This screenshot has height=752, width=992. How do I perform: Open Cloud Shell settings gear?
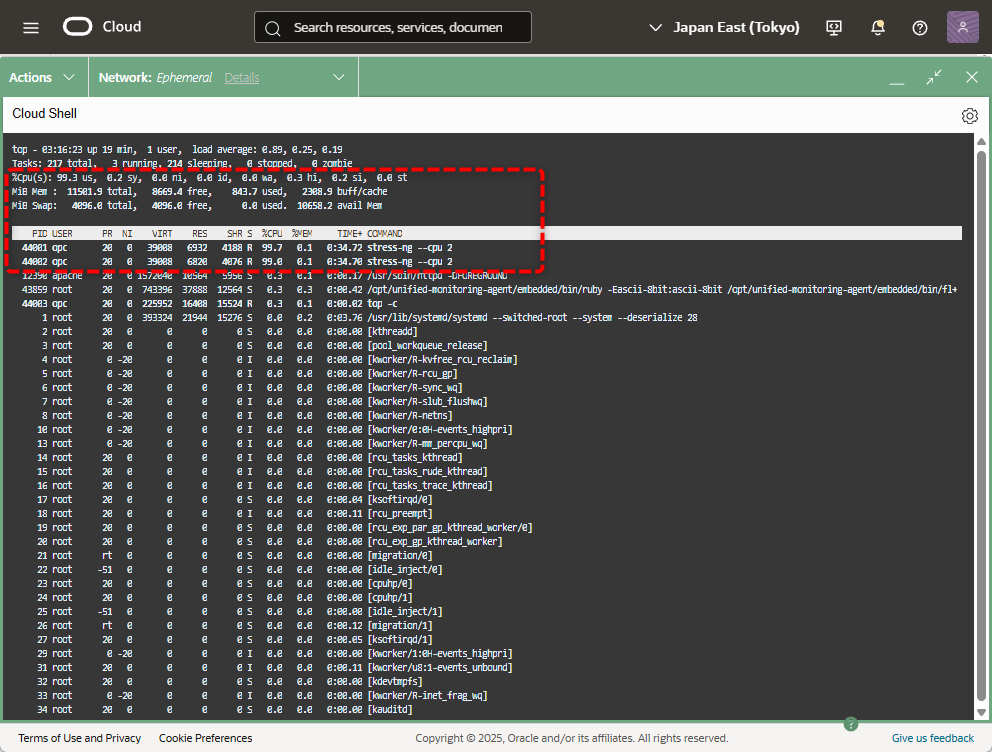[x=969, y=115]
